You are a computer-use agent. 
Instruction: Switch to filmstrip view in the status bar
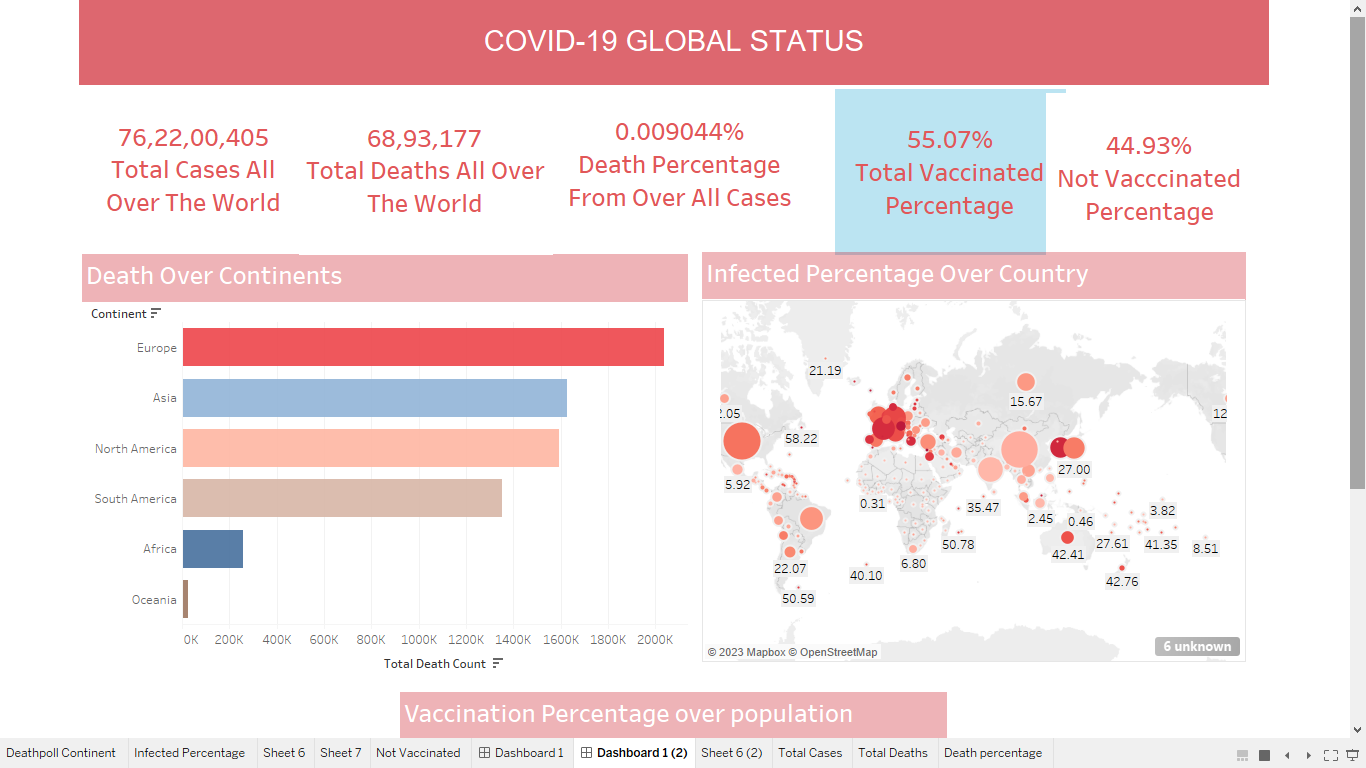coord(1242,755)
